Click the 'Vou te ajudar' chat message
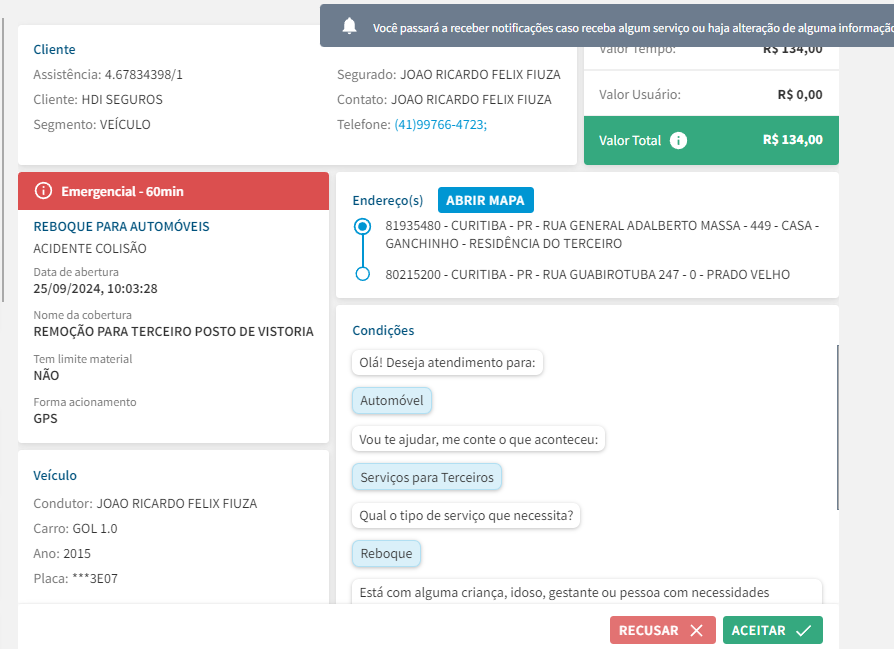 pyautogui.click(x=478, y=440)
